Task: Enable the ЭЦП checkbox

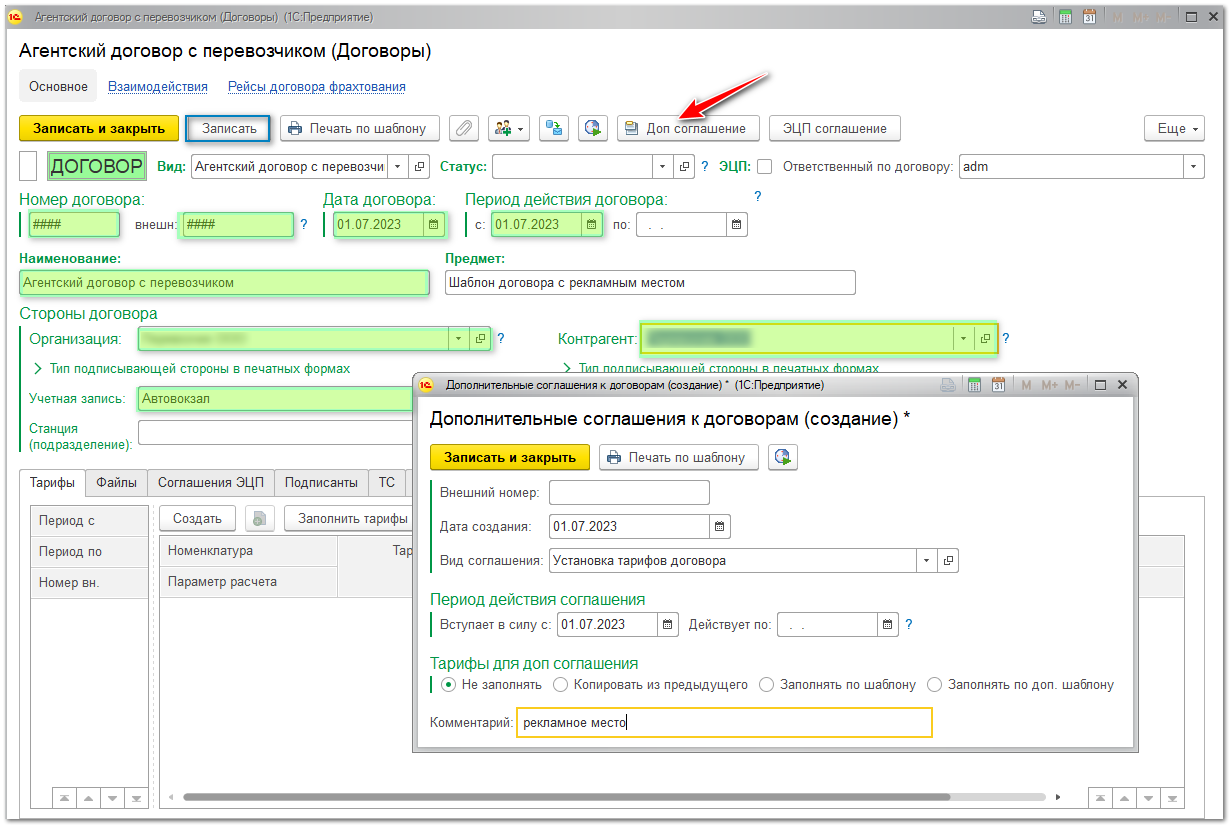Action: [x=765, y=167]
